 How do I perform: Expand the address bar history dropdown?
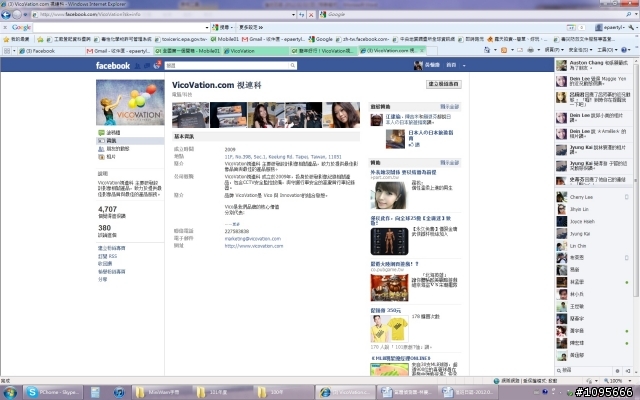[293, 15]
